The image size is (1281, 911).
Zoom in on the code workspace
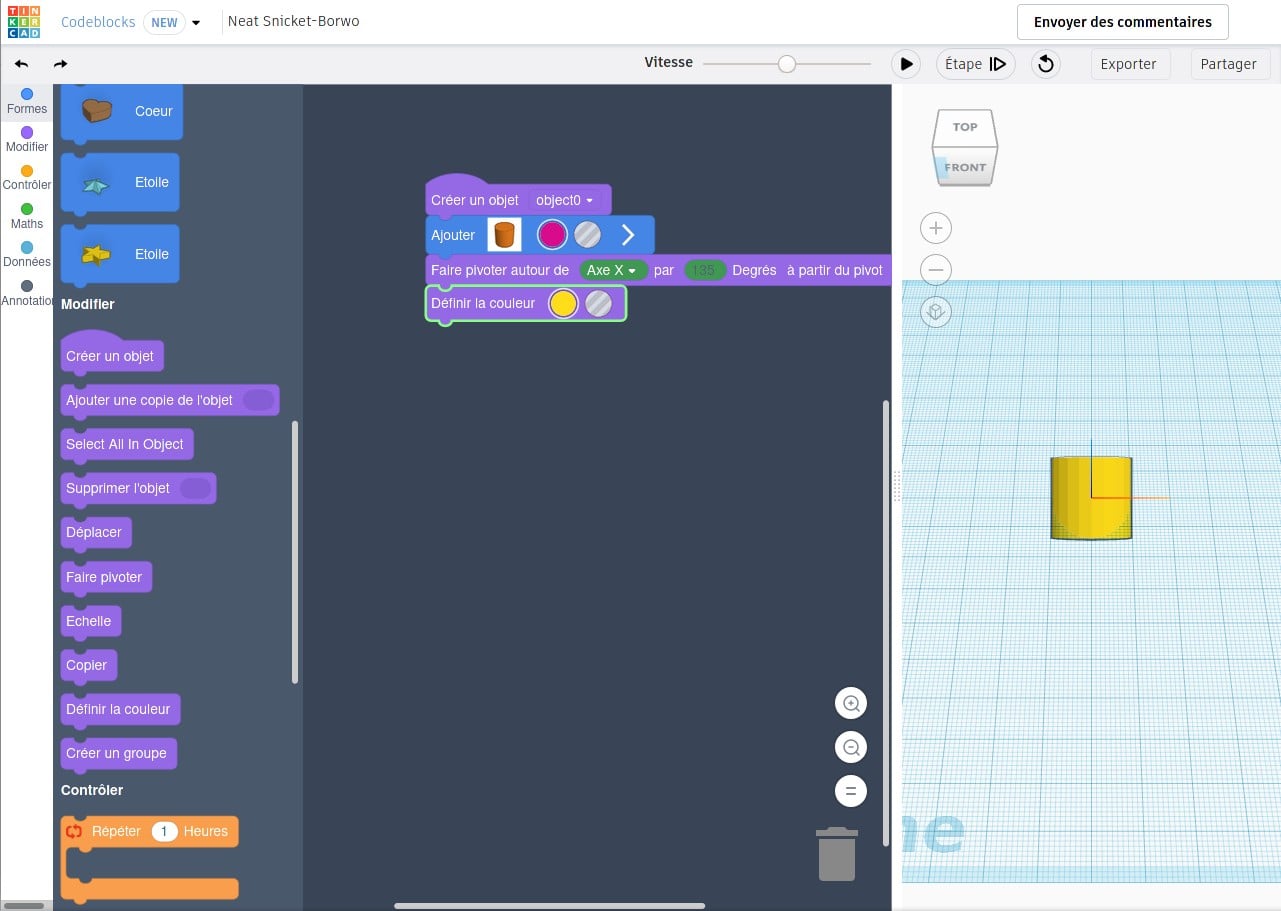[851, 703]
